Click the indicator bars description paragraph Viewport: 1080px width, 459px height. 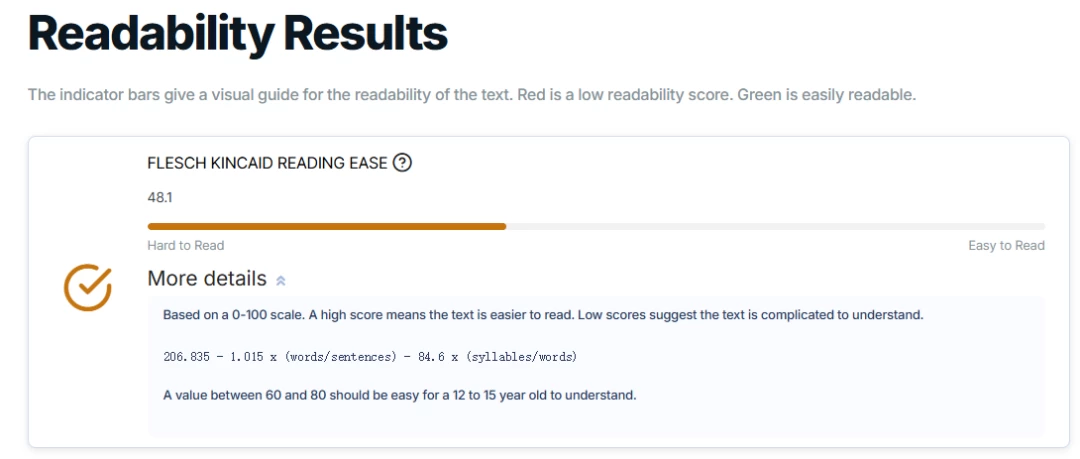point(472,94)
